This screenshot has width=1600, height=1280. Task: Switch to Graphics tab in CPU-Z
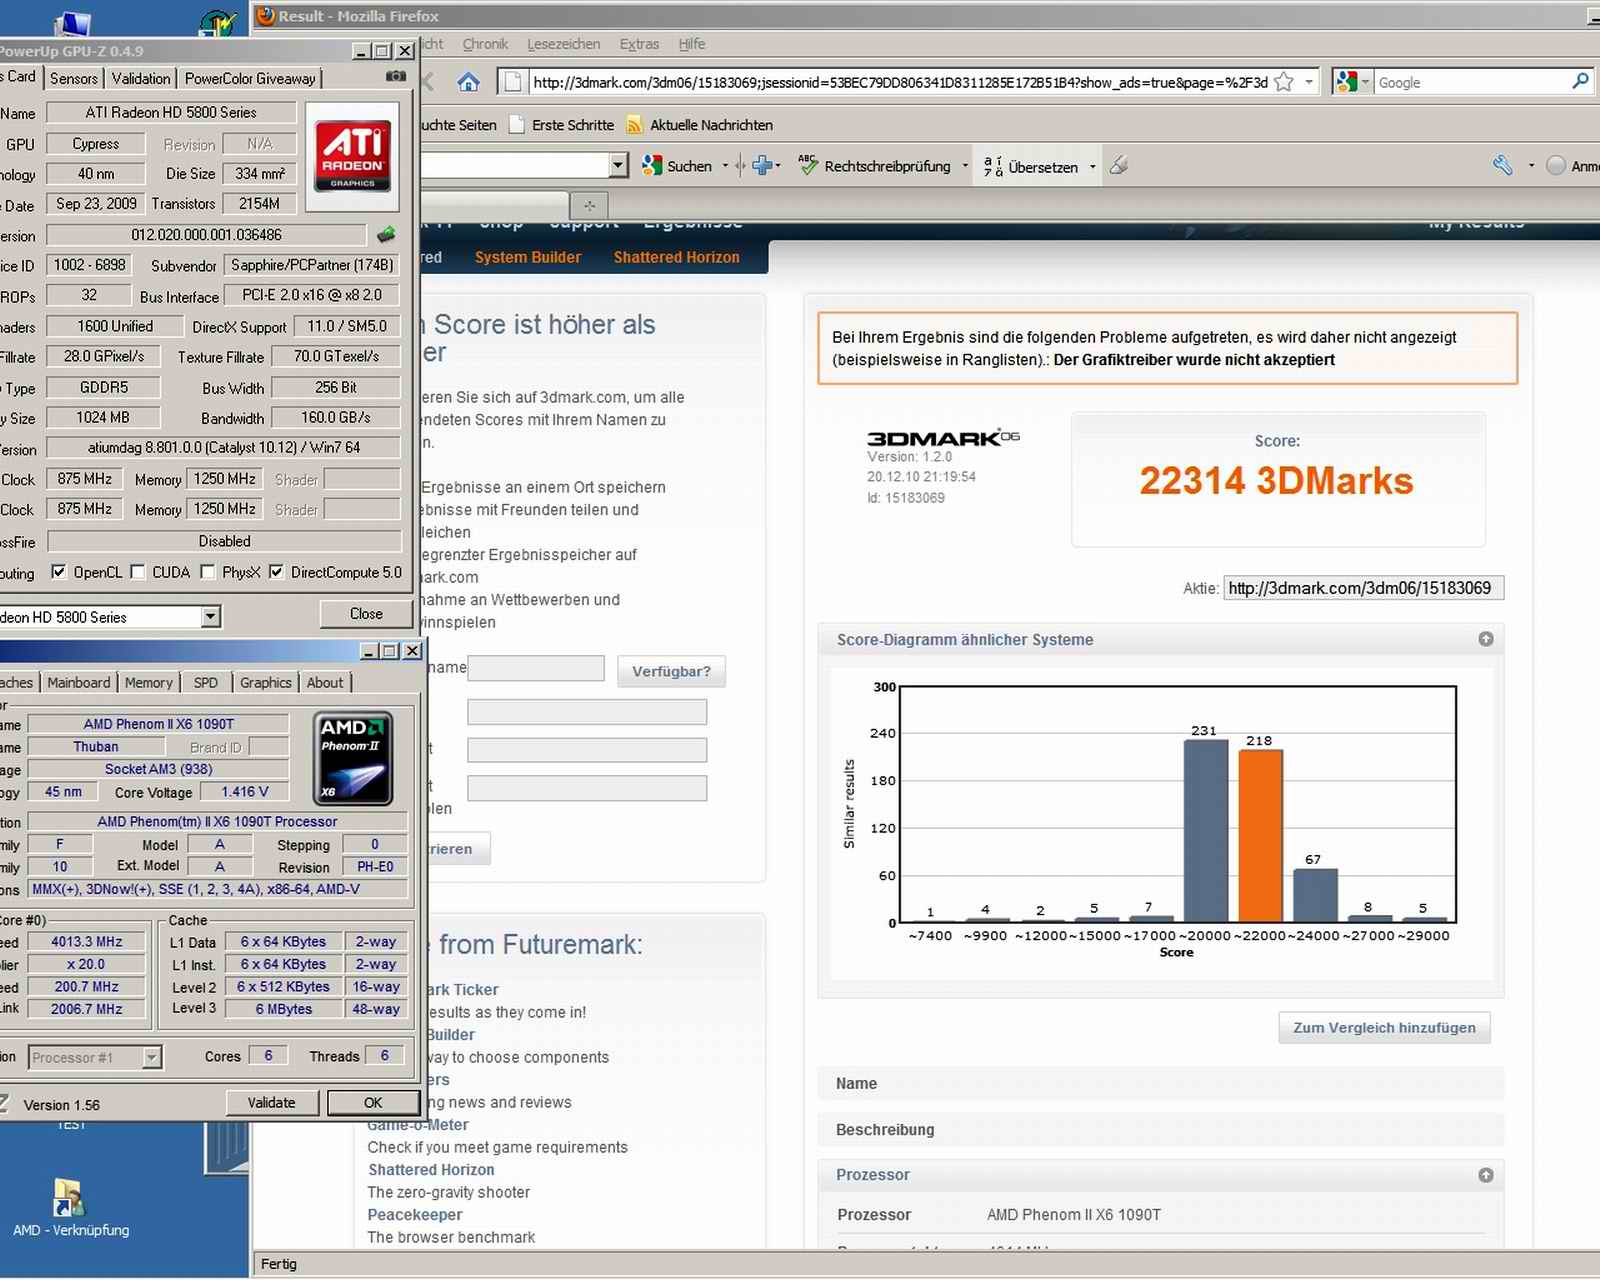266,682
